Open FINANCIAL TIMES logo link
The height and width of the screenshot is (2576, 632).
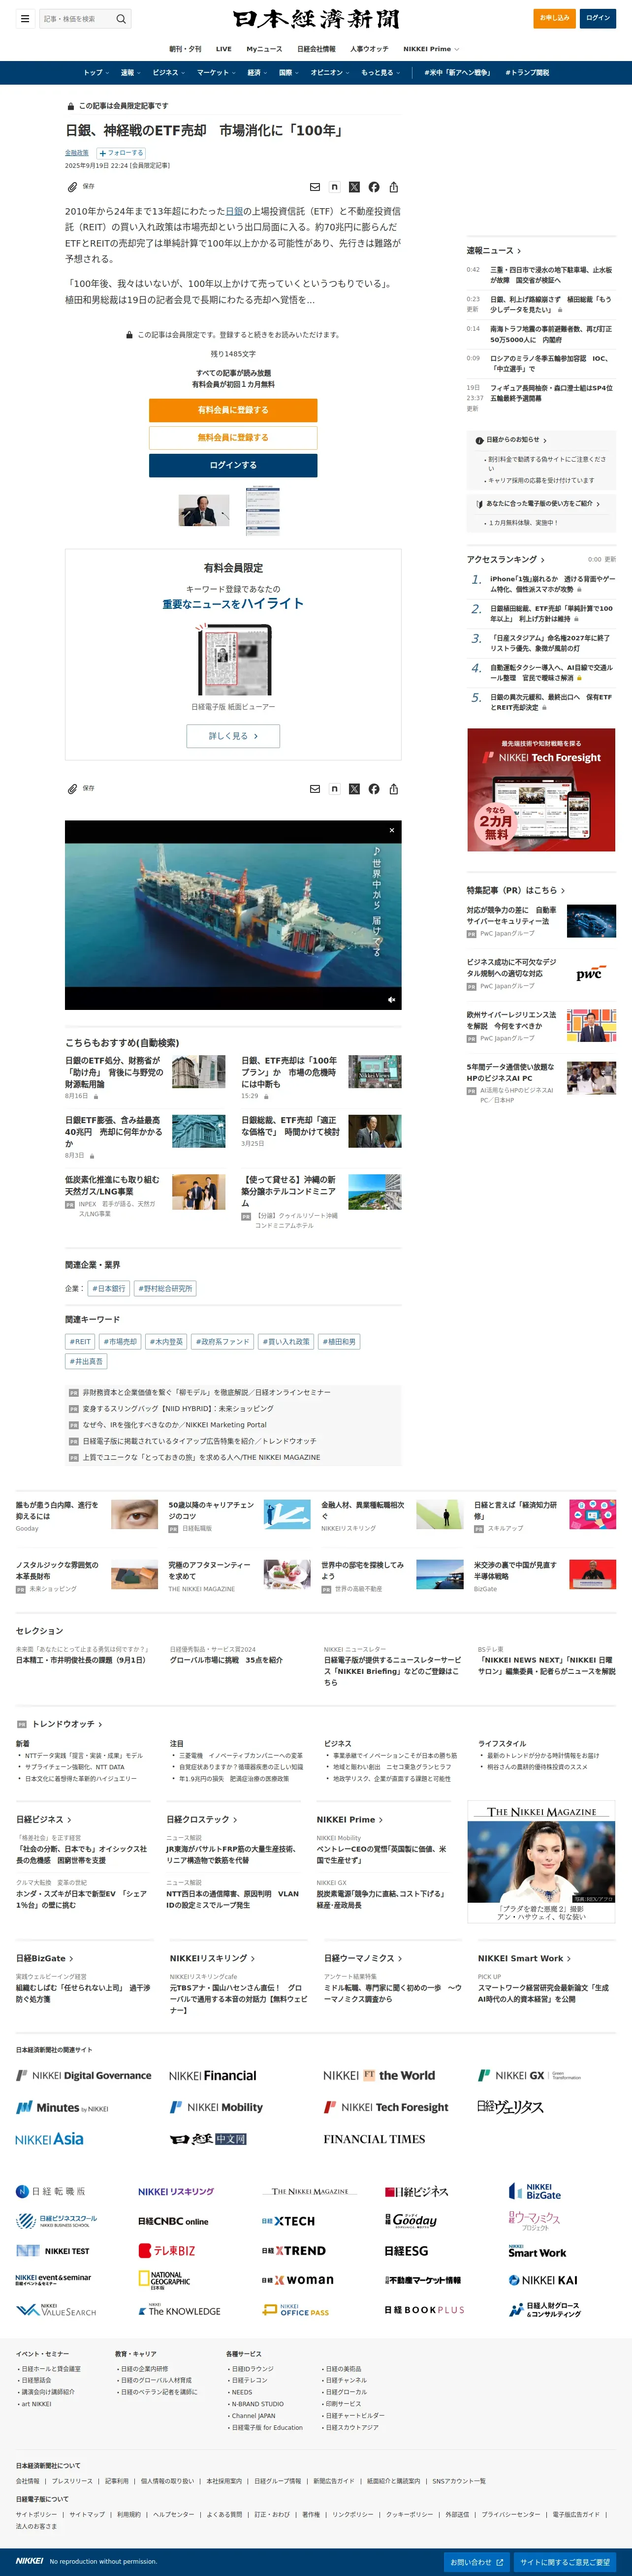click(374, 2139)
